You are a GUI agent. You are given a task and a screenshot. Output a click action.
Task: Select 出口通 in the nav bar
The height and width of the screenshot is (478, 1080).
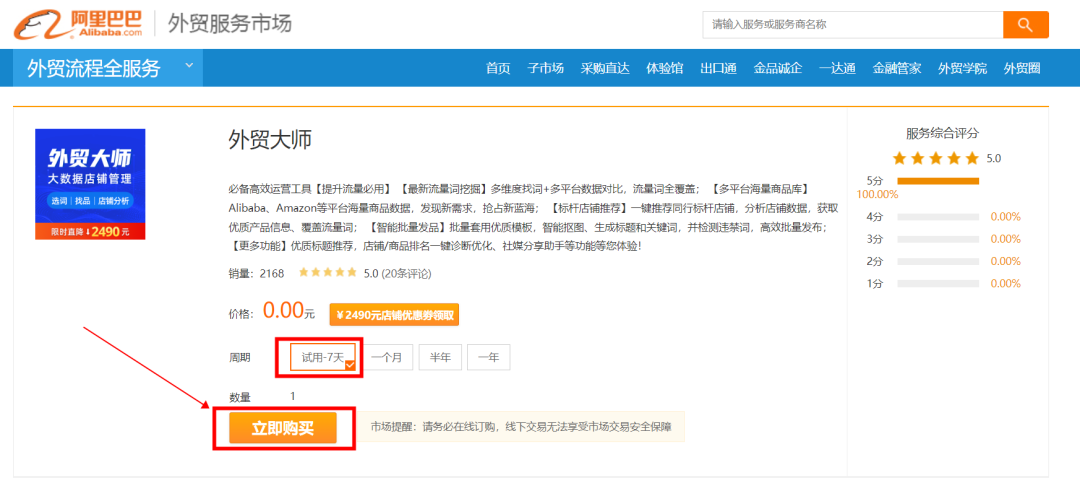[x=718, y=68]
